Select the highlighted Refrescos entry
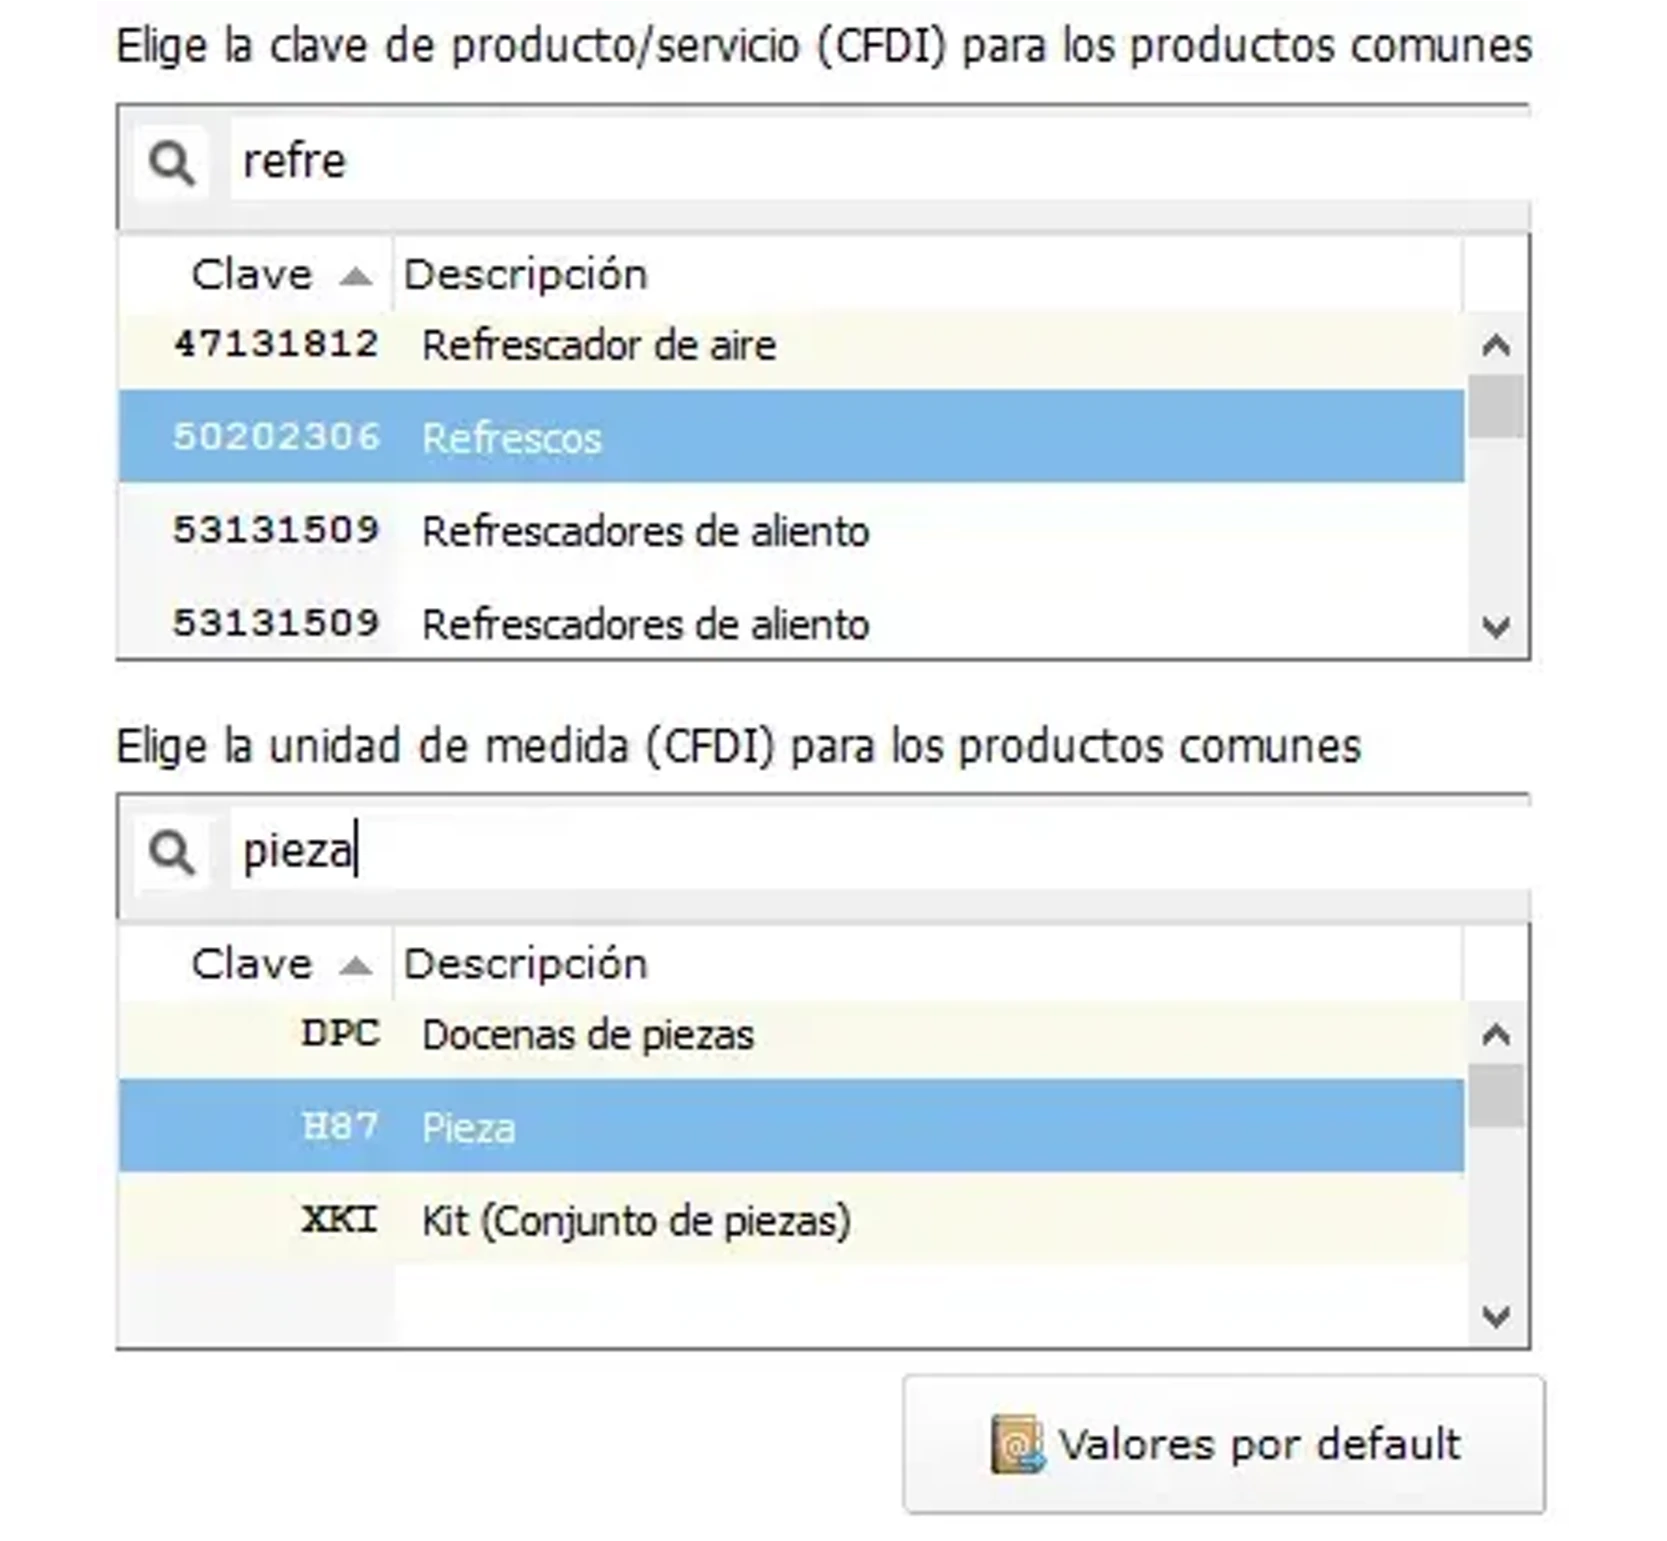The height and width of the screenshot is (1541, 1667). coord(512,437)
